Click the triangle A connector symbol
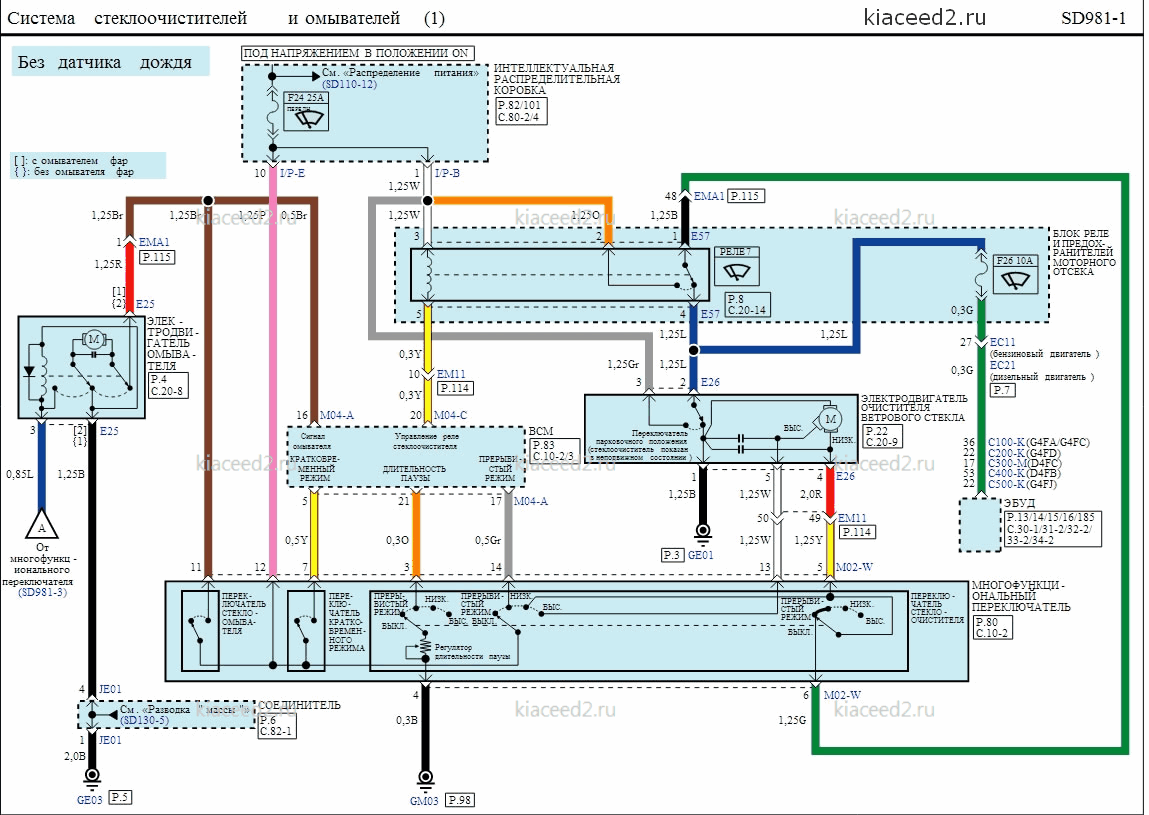1149x815 pixels. point(42,524)
